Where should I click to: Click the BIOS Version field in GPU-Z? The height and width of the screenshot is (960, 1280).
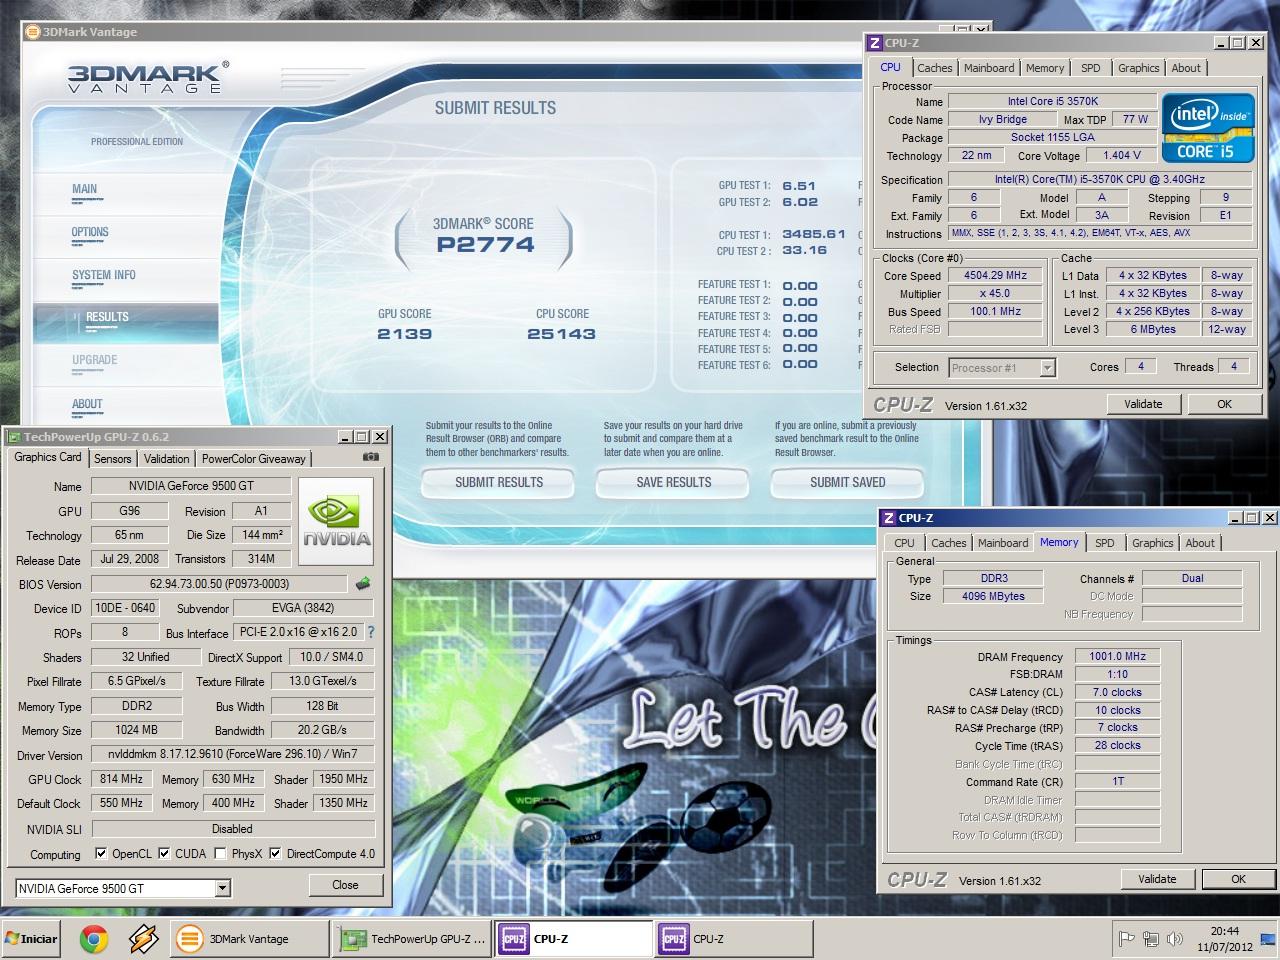coord(219,583)
